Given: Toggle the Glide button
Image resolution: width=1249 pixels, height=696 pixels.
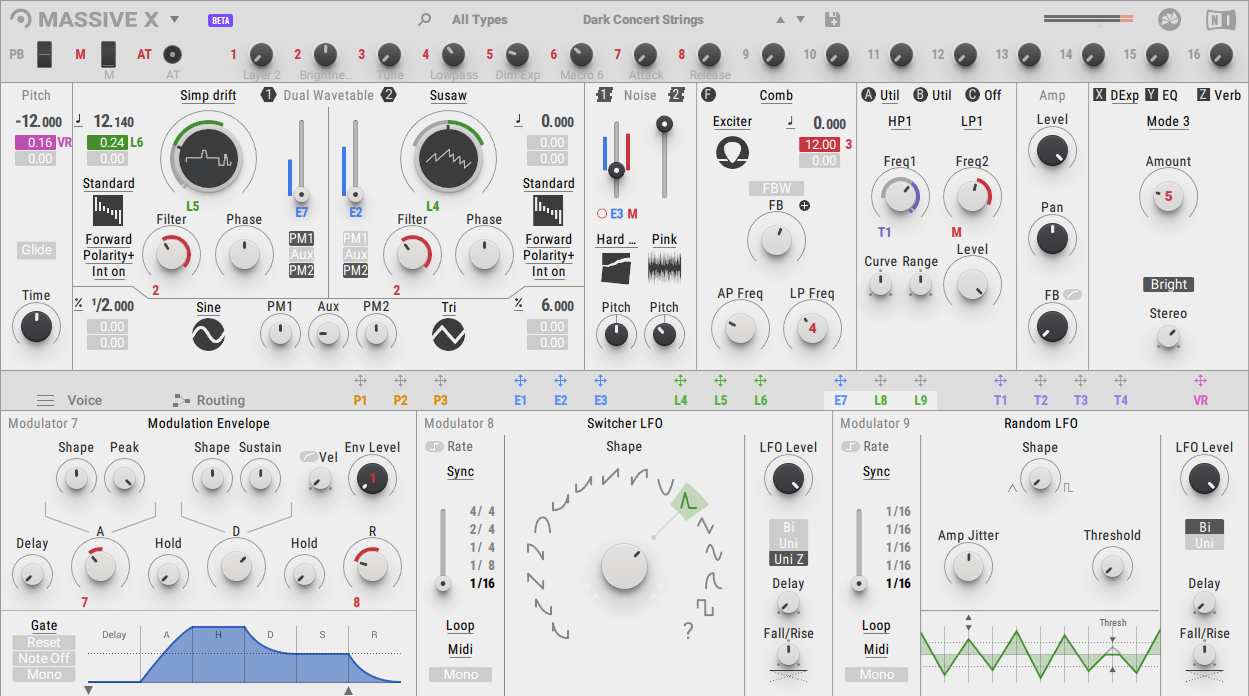Looking at the screenshot, I should coord(36,250).
